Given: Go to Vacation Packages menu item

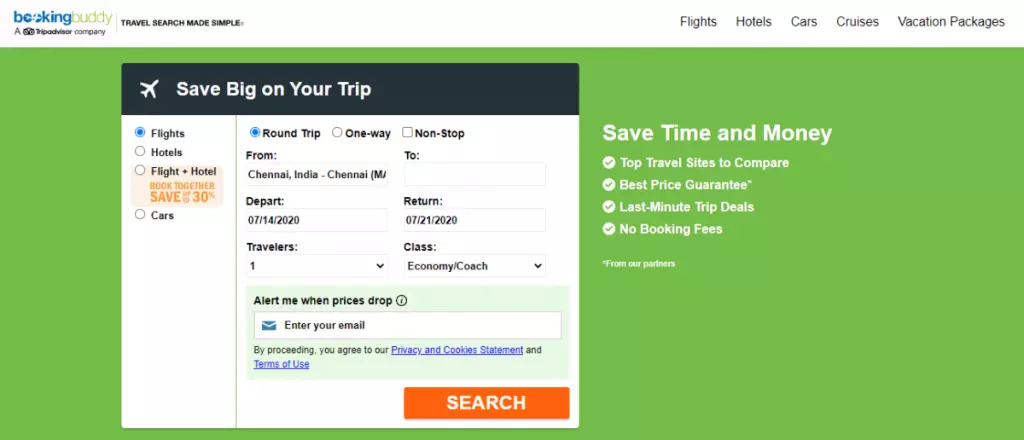Looking at the screenshot, I should pyautogui.click(x=951, y=22).
